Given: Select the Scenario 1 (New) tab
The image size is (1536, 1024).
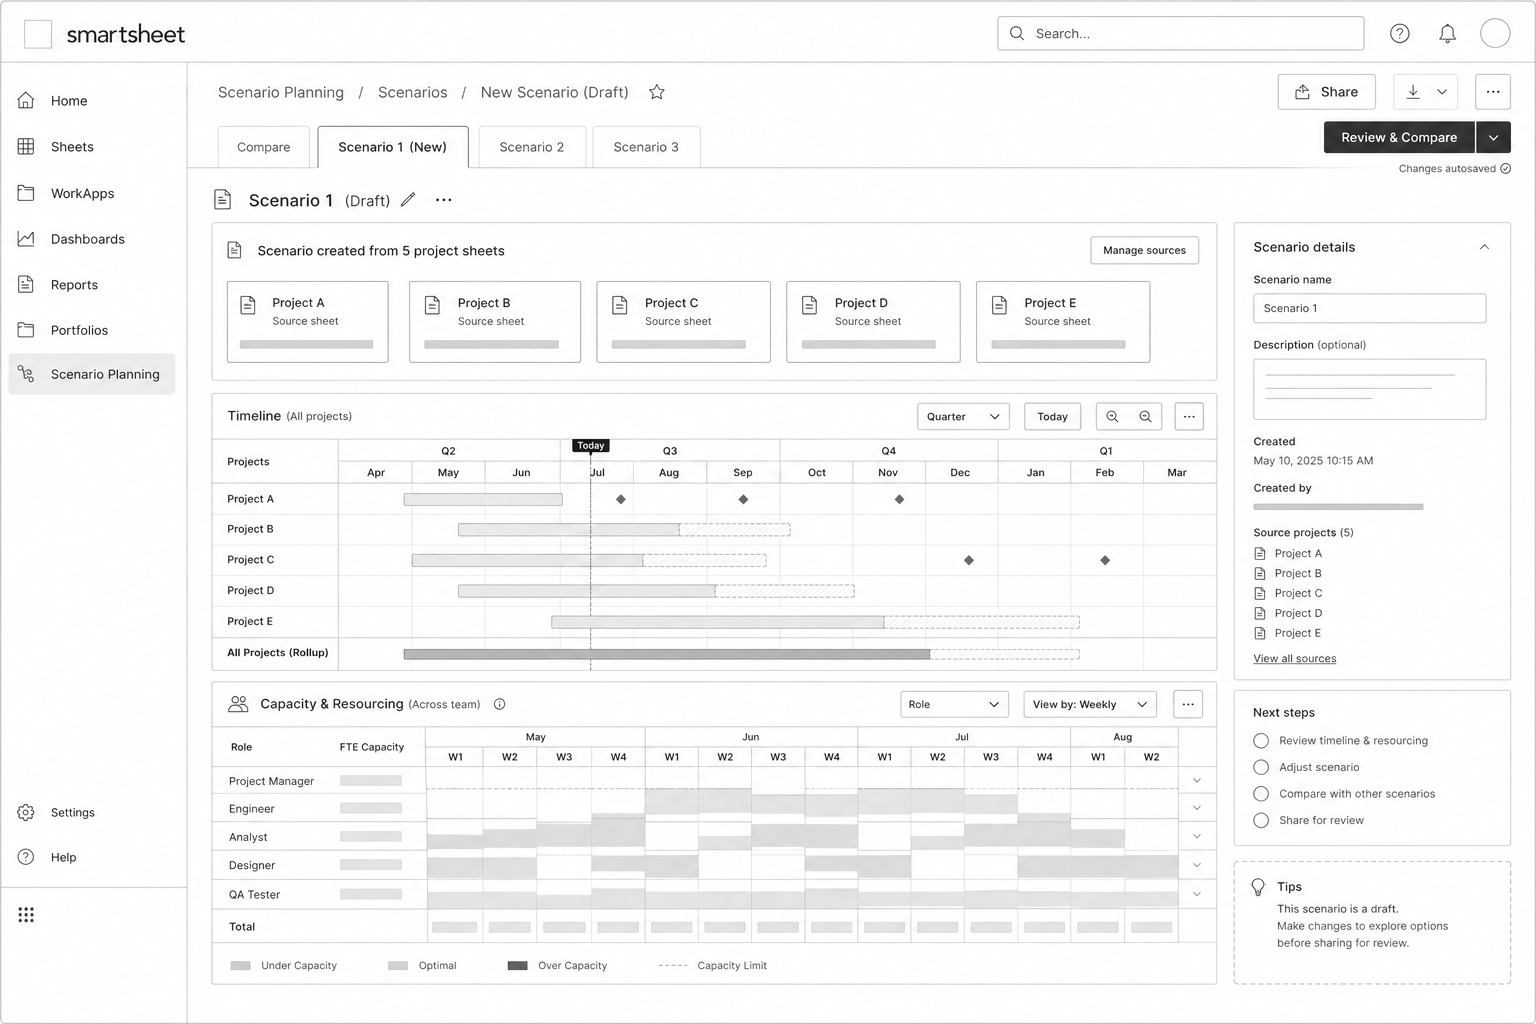Looking at the screenshot, I should pyautogui.click(x=393, y=147).
